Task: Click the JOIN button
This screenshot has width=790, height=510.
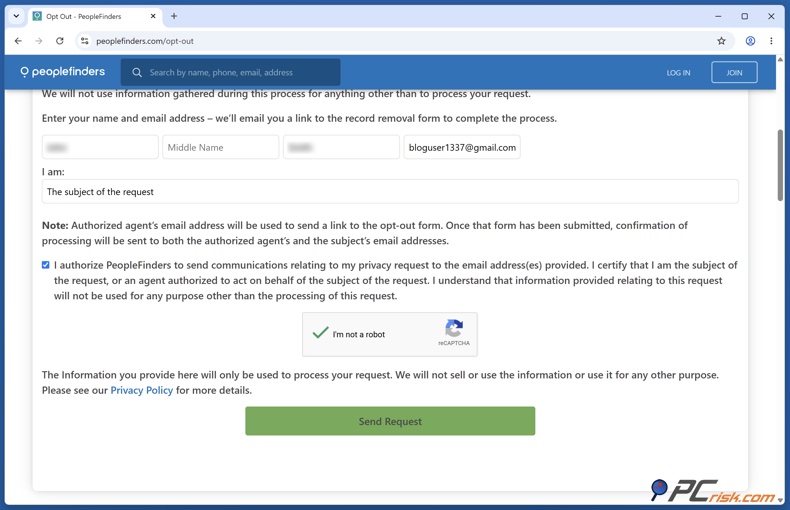Action: (x=734, y=73)
